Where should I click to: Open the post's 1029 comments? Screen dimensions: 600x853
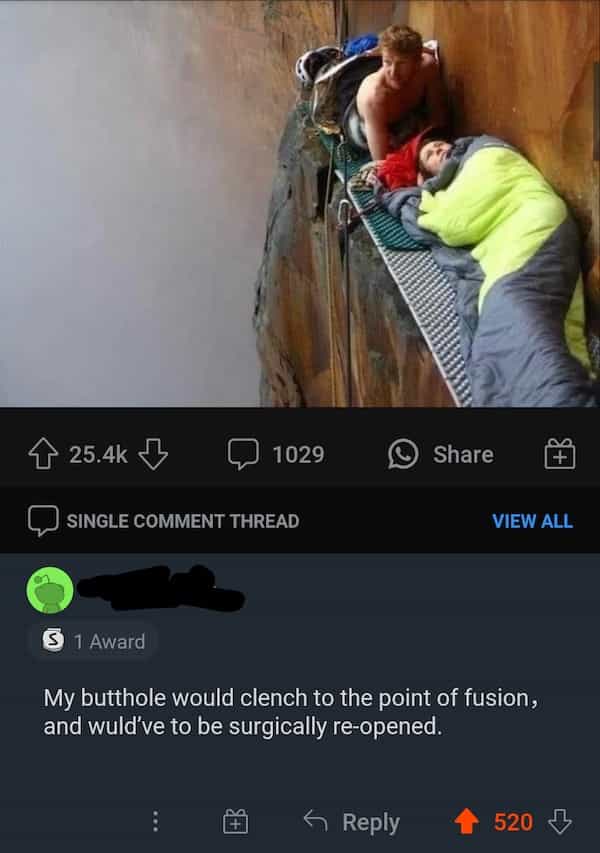click(276, 454)
